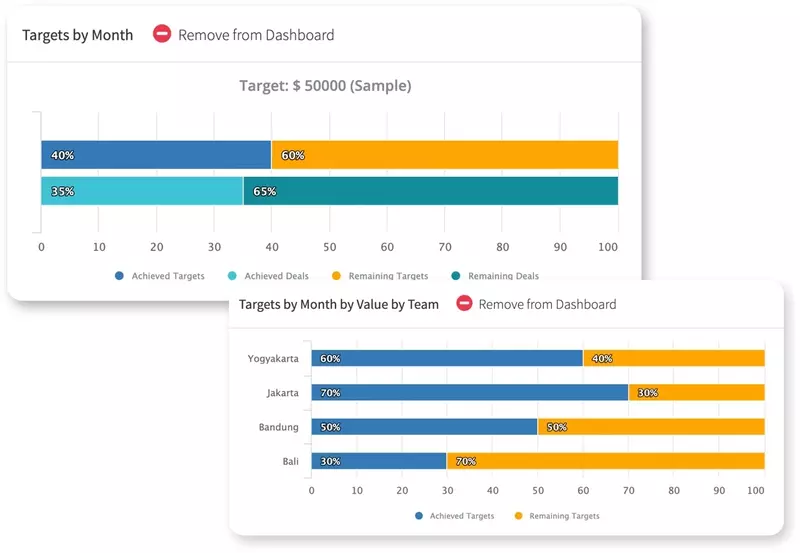
Task: Toggle Remaining Deals legend entry
Action: (x=495, y=275)
